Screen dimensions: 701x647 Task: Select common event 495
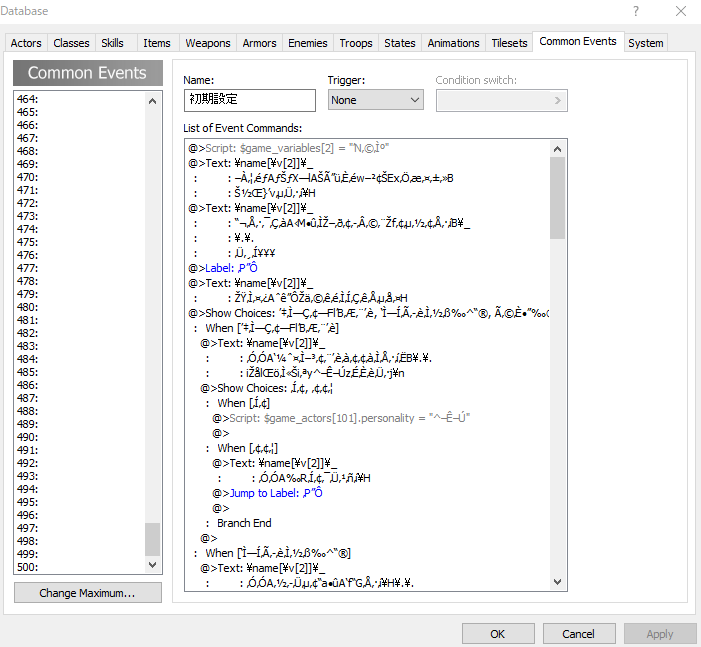point(80,502)
